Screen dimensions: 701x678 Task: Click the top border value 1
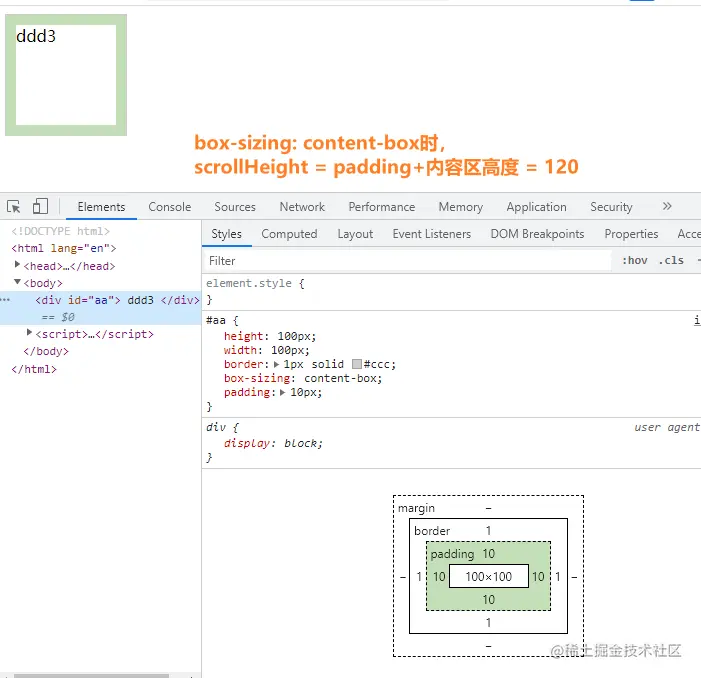(x=489, y=531)
